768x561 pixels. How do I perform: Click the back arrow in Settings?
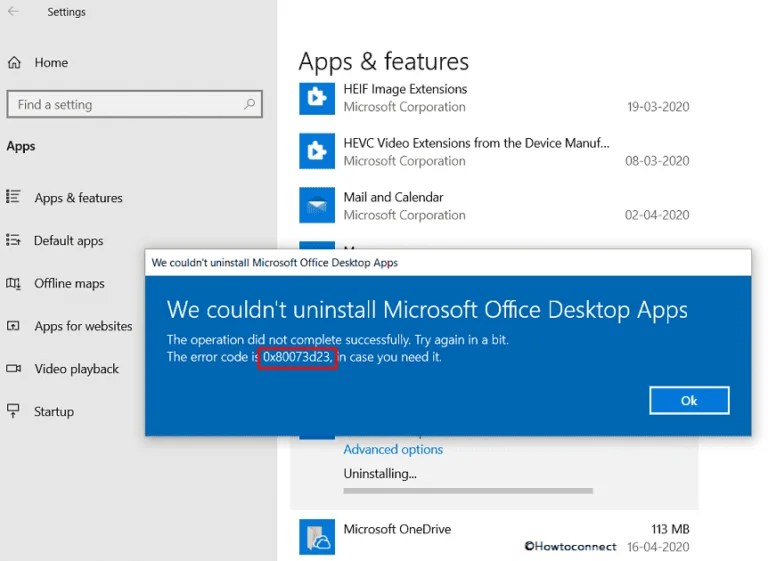click(x=14, y=11)
